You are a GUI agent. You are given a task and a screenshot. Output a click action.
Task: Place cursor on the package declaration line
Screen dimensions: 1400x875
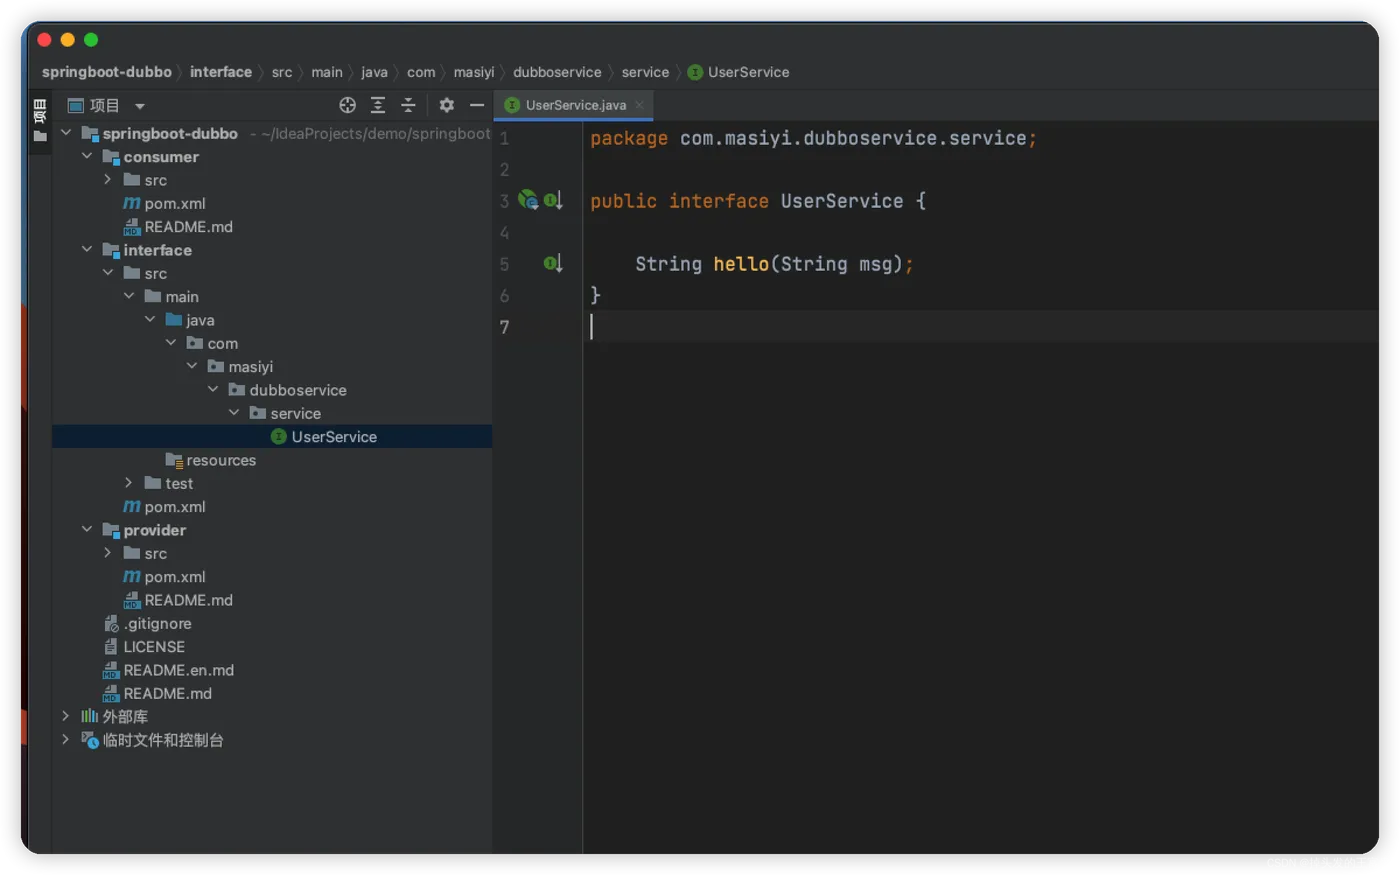click(813, 138)
